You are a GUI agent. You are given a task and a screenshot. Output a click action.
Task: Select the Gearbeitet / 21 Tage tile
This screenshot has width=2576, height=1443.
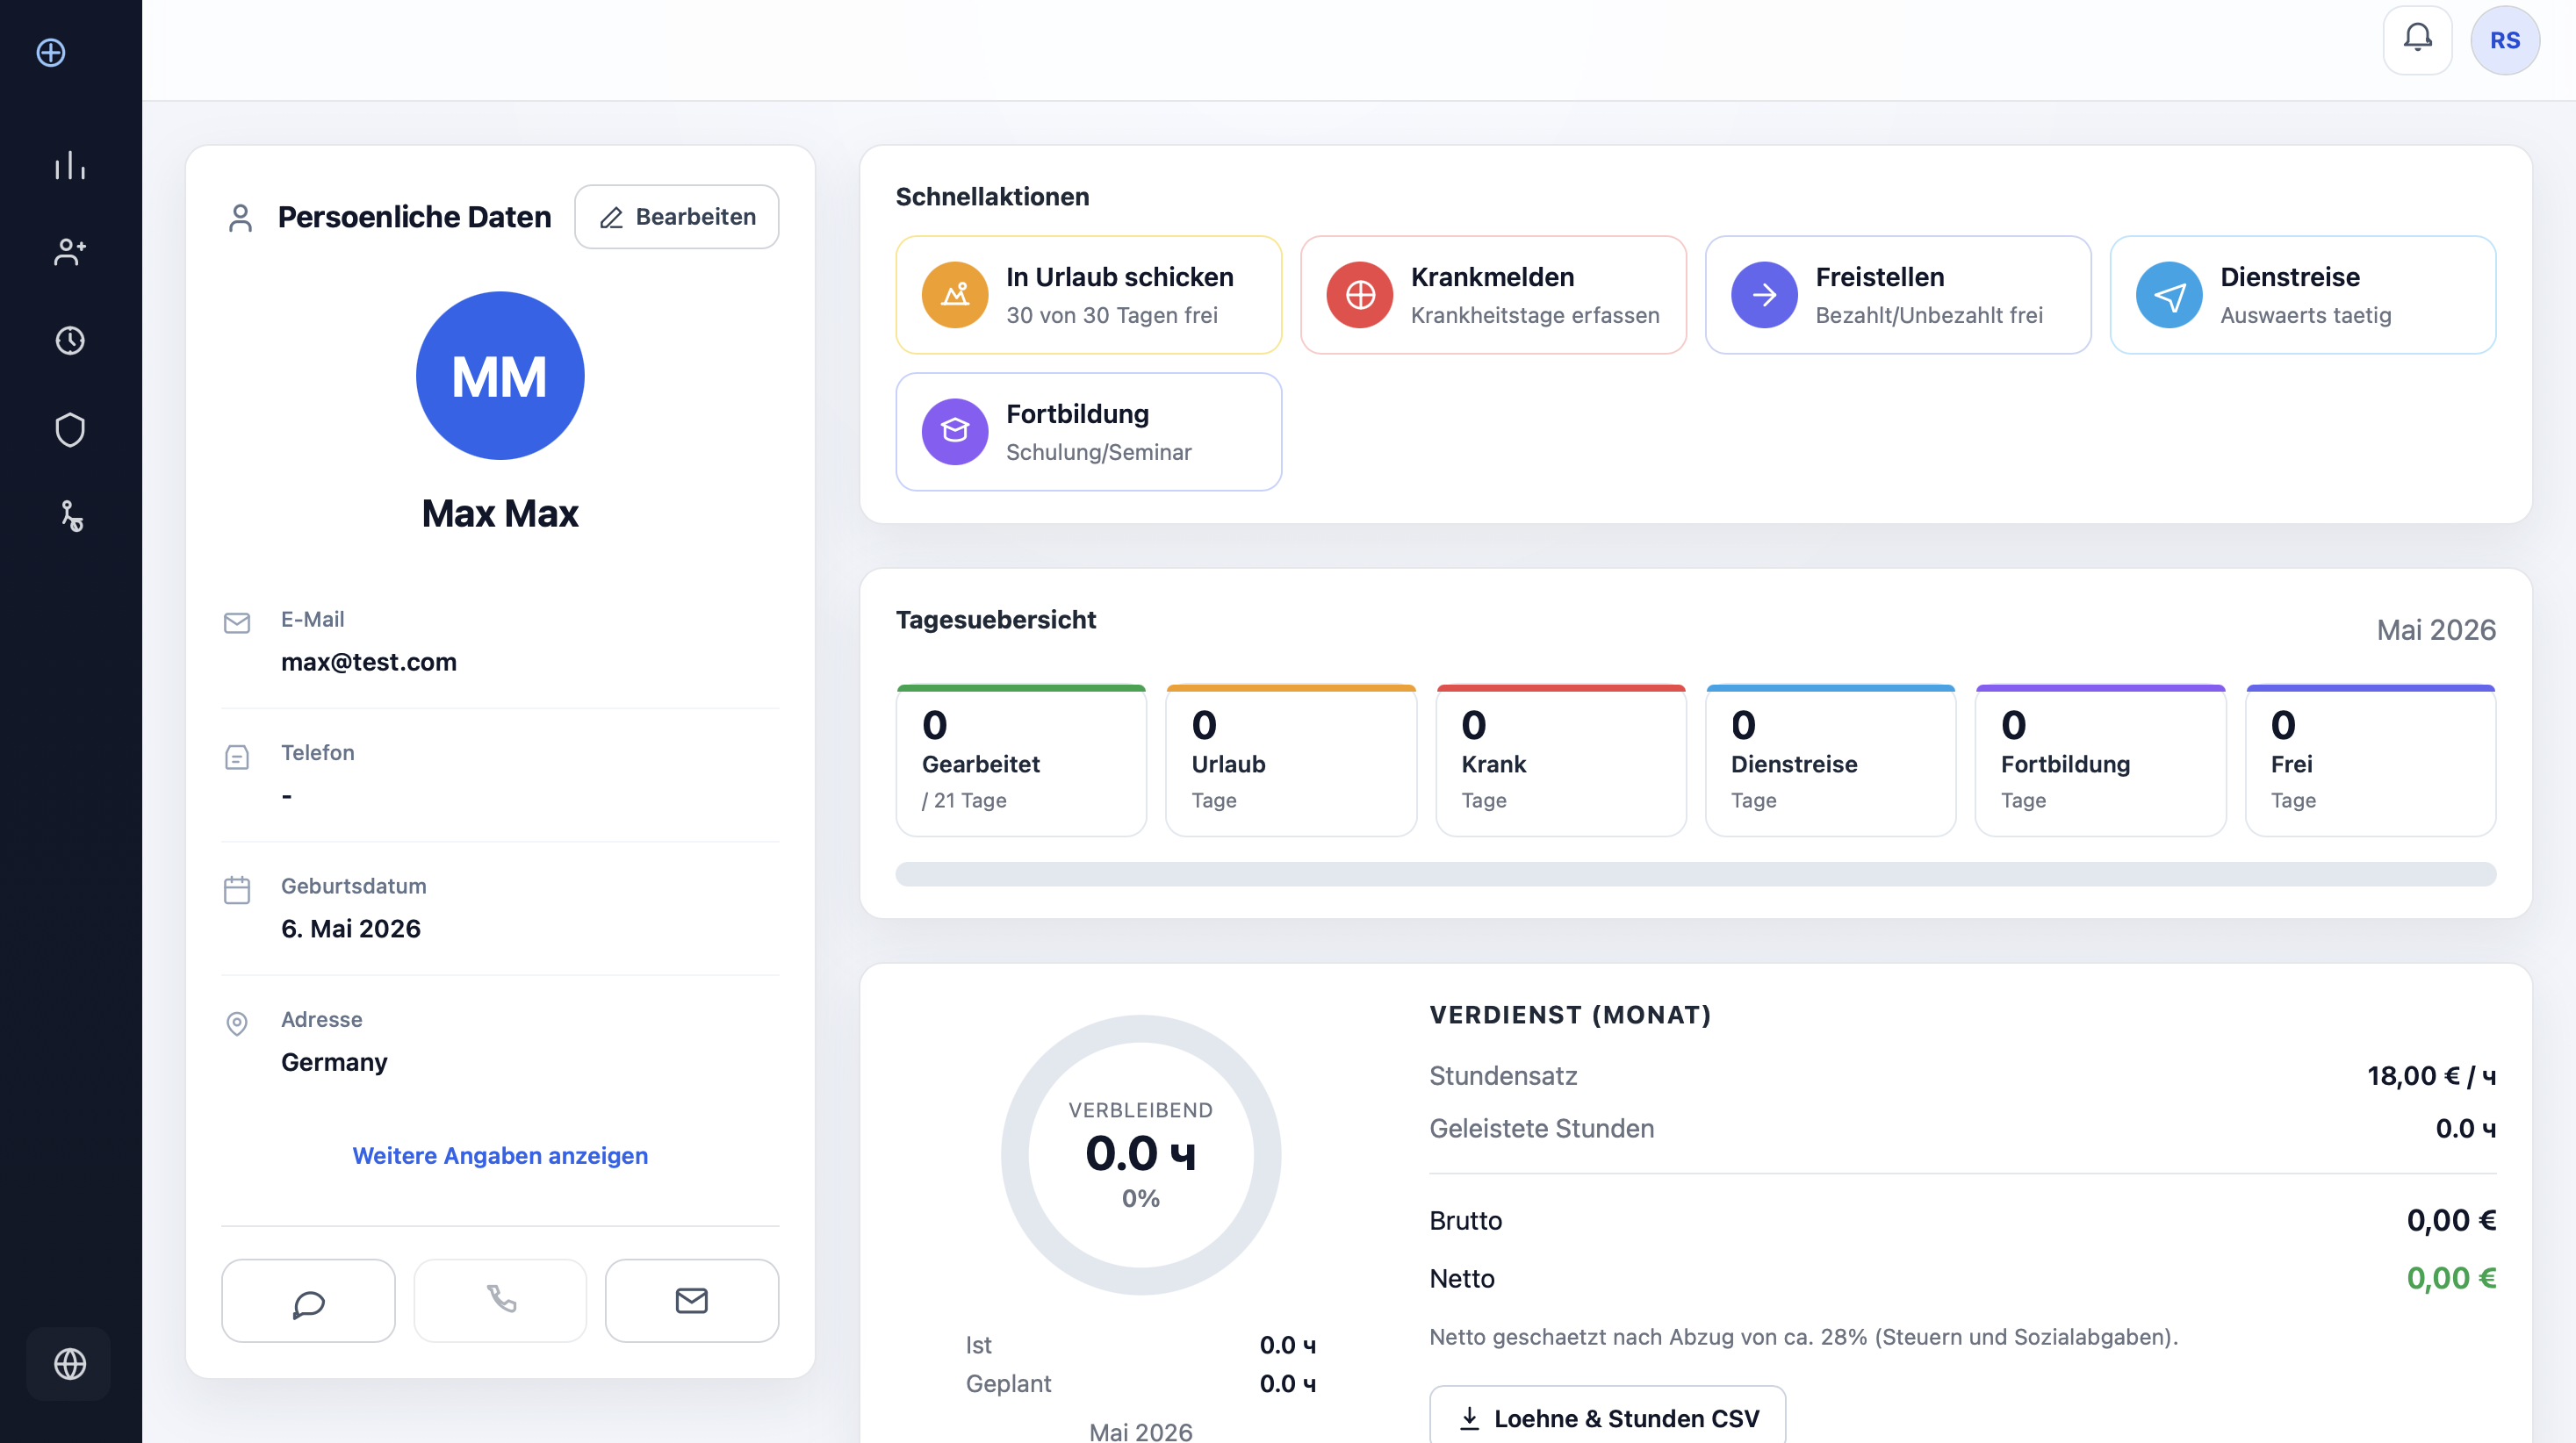(x=1021, y=761)
